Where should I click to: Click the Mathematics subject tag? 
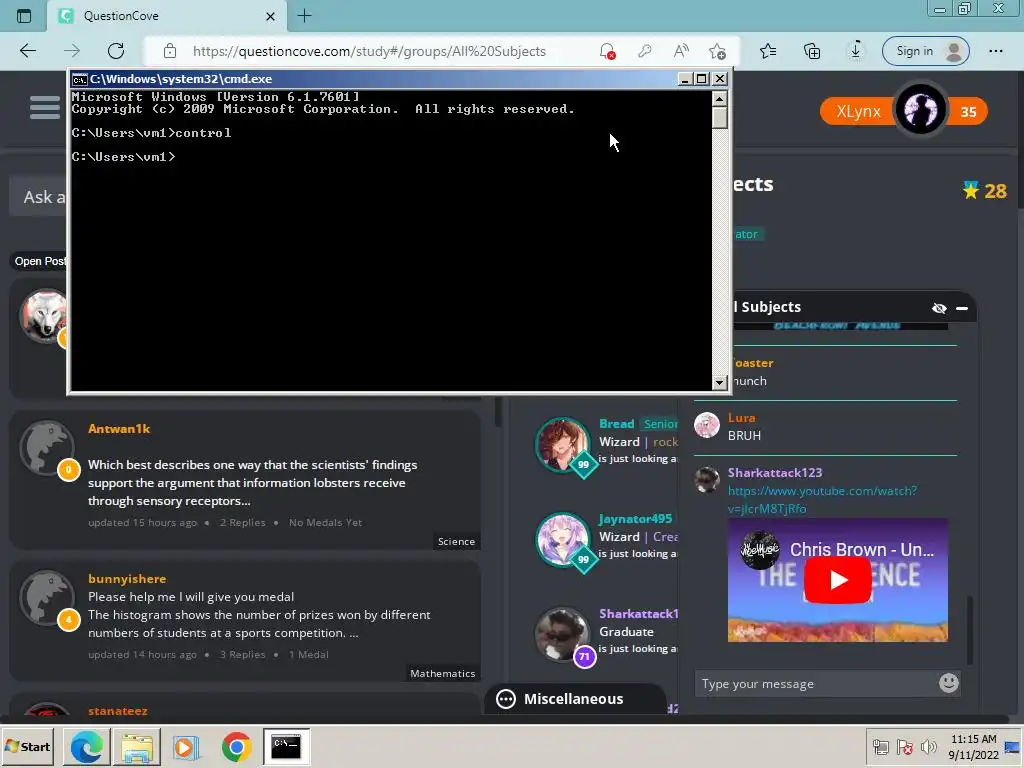point(443,673)
